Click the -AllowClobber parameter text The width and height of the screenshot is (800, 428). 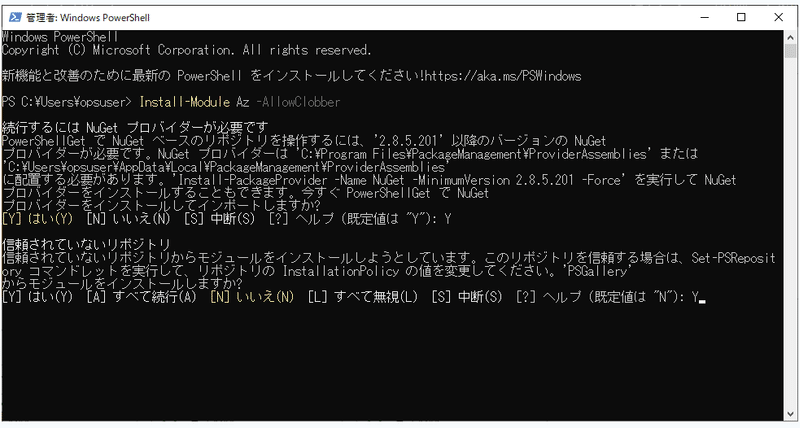coord(298,102)
